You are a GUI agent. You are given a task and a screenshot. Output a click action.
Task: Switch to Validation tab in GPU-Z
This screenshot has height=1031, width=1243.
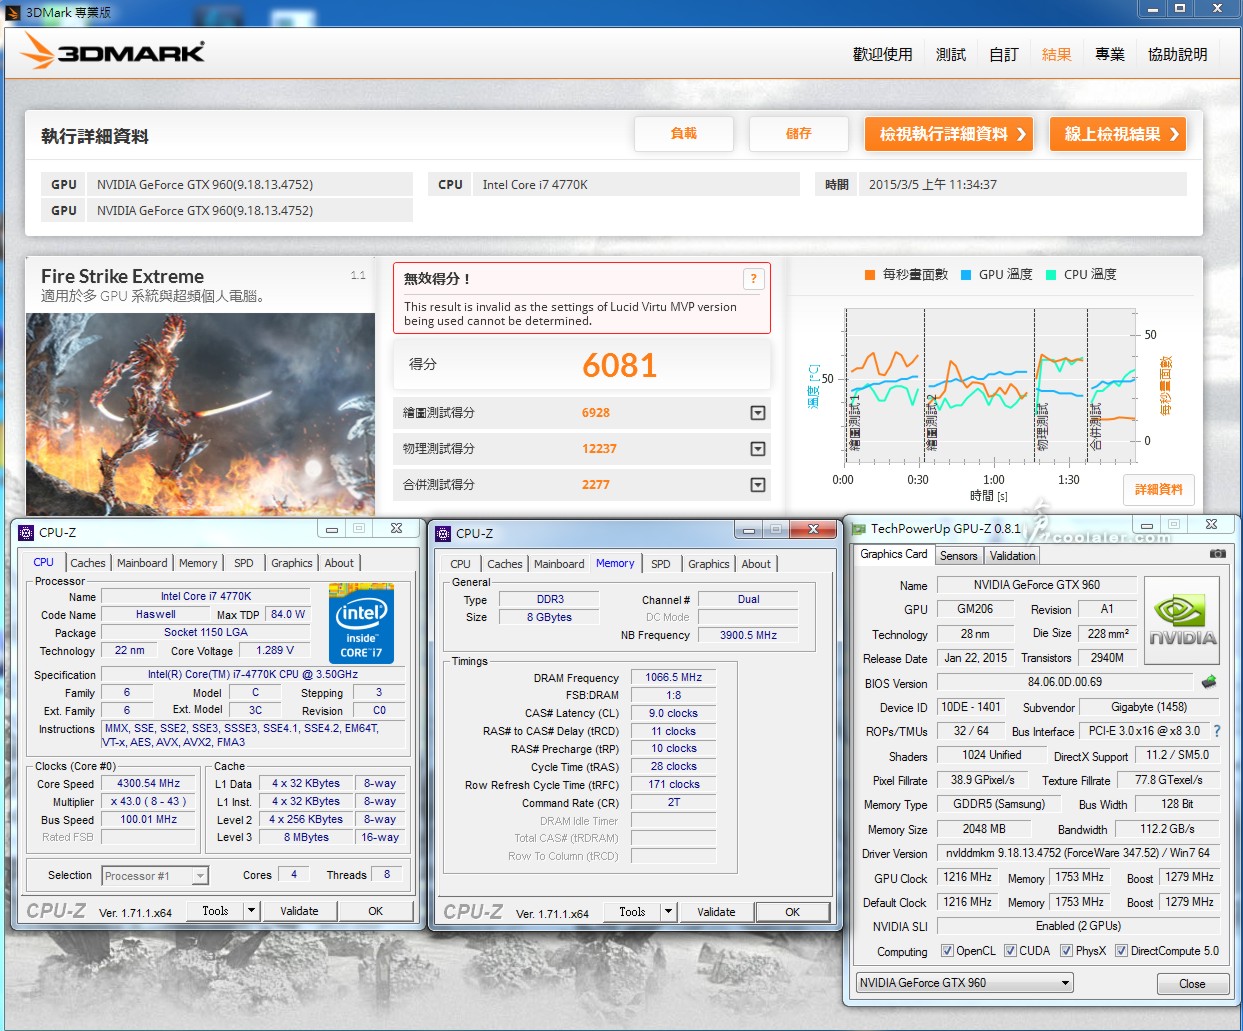tap(1013, 556)
